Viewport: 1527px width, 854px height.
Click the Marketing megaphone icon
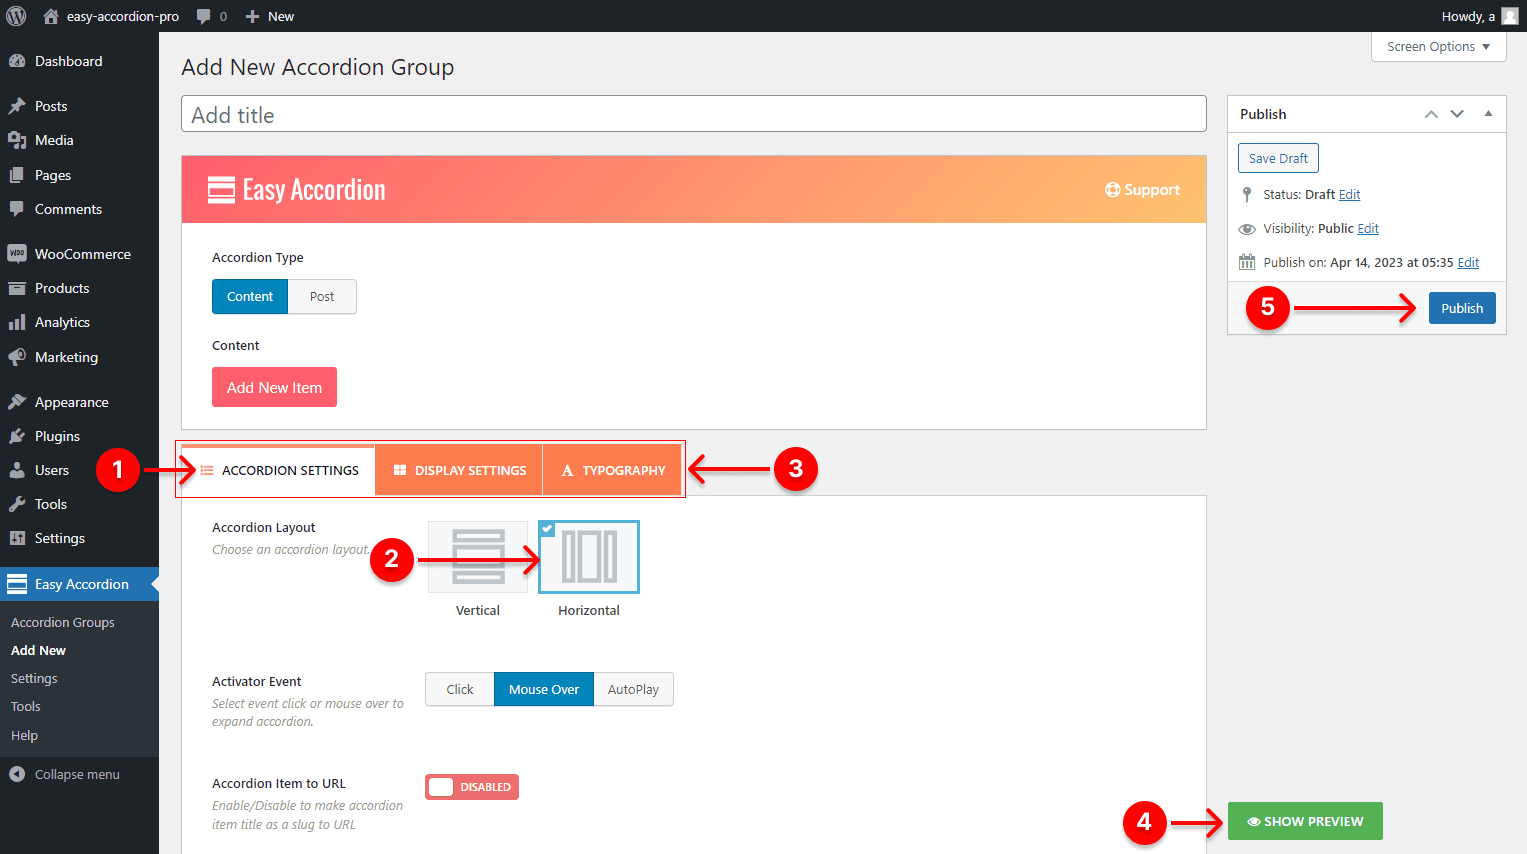point(17,357)
